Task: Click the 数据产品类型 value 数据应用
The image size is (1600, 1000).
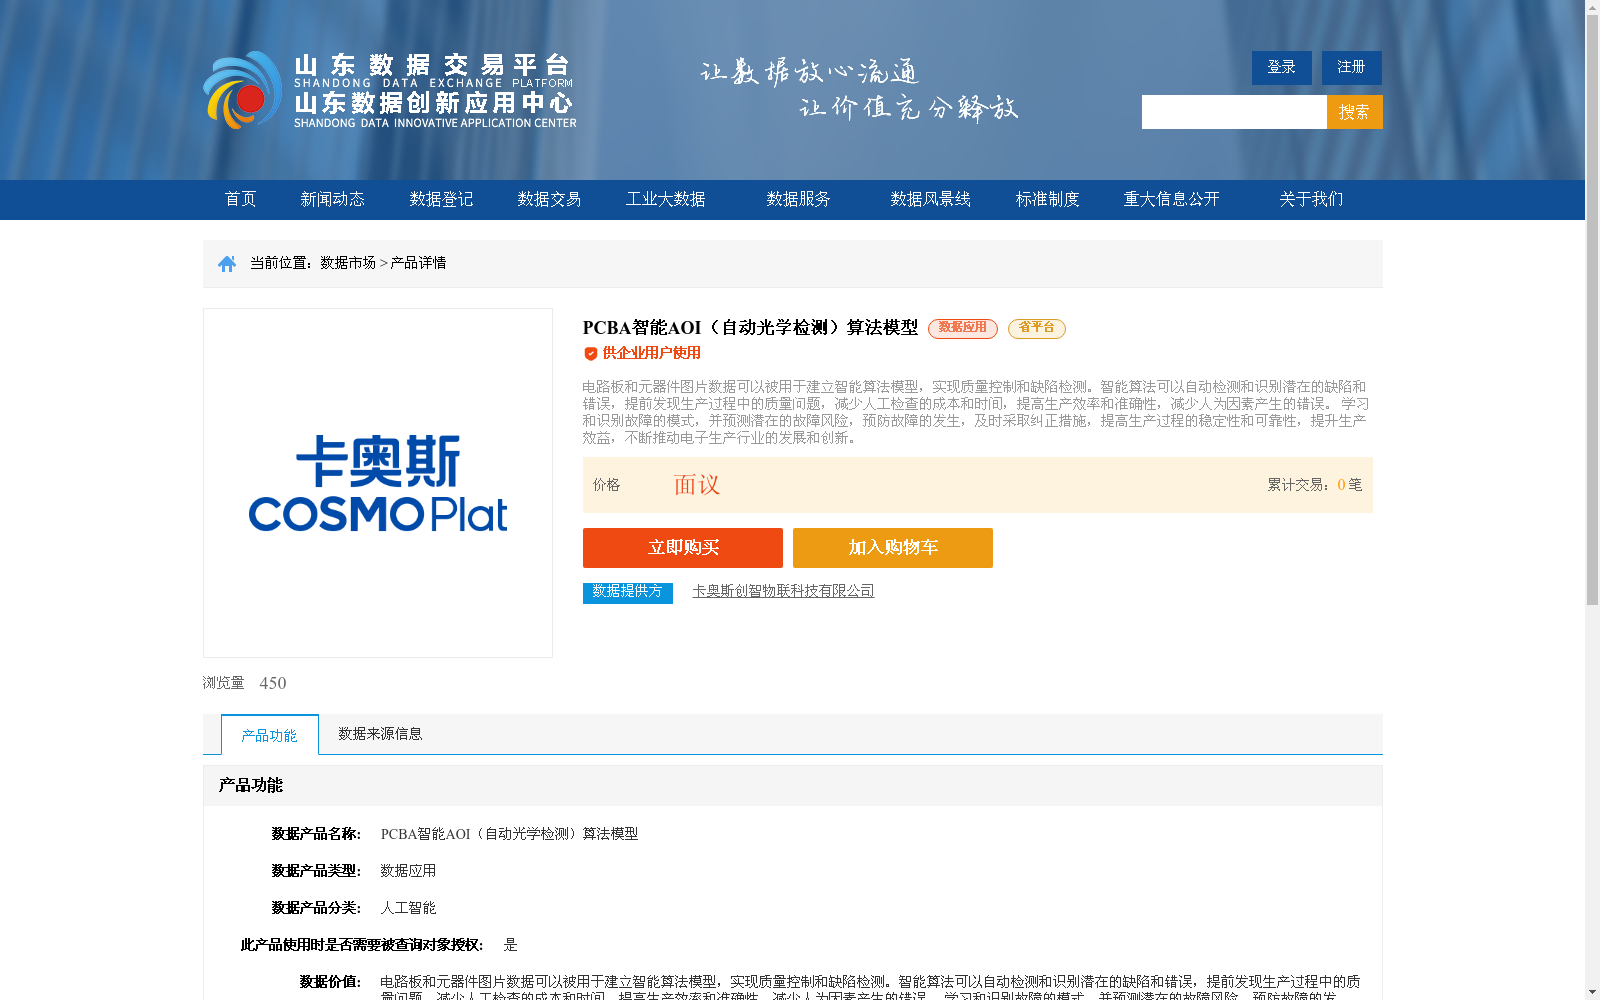Action: (408, 871)
